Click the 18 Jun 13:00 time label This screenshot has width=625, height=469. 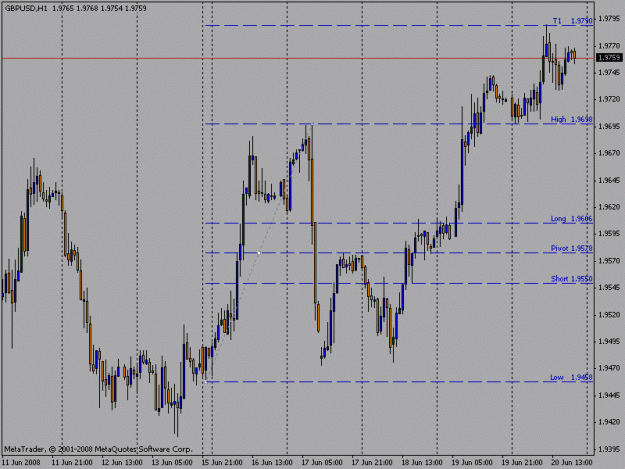pos(422,462)
